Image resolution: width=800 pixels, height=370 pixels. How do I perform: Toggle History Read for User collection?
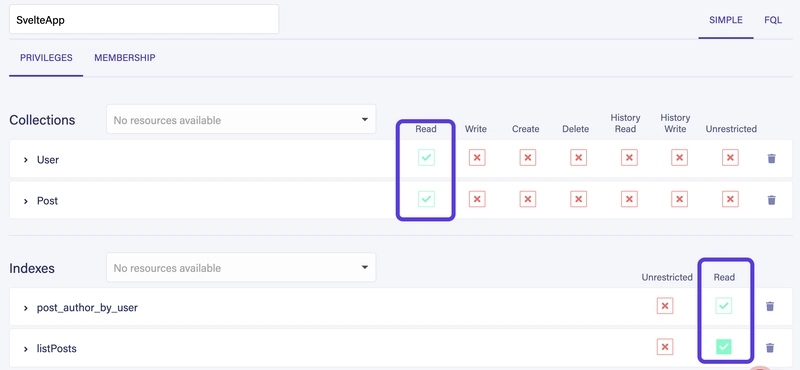coord(629,158)
